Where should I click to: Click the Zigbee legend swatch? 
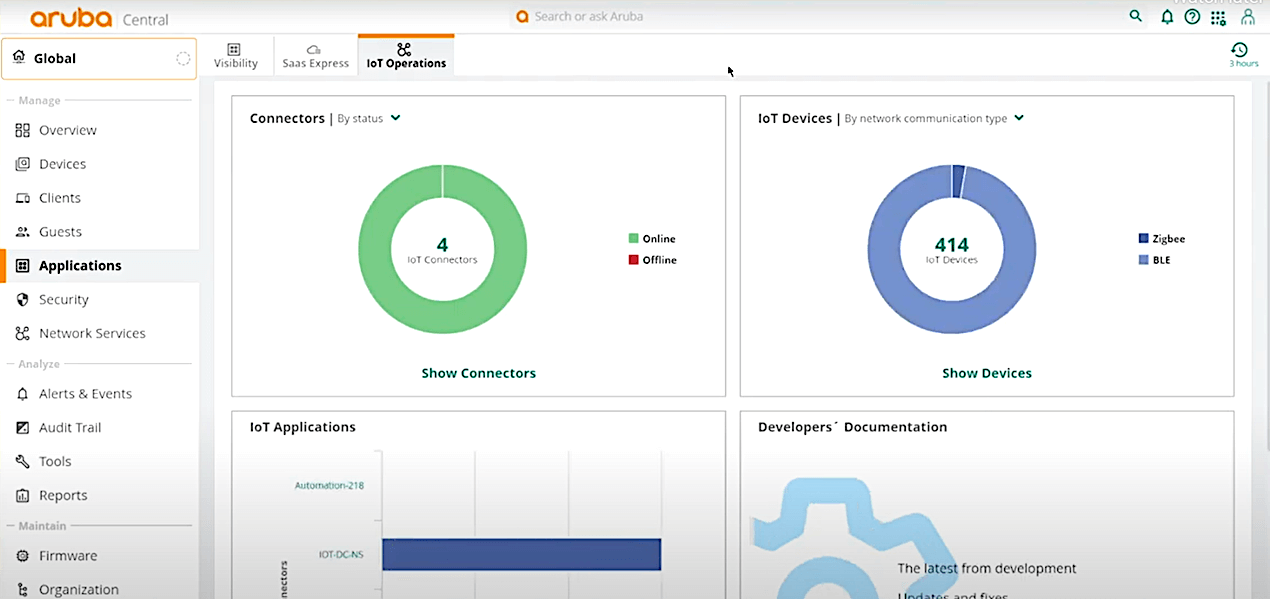(x=1143, y=239)
